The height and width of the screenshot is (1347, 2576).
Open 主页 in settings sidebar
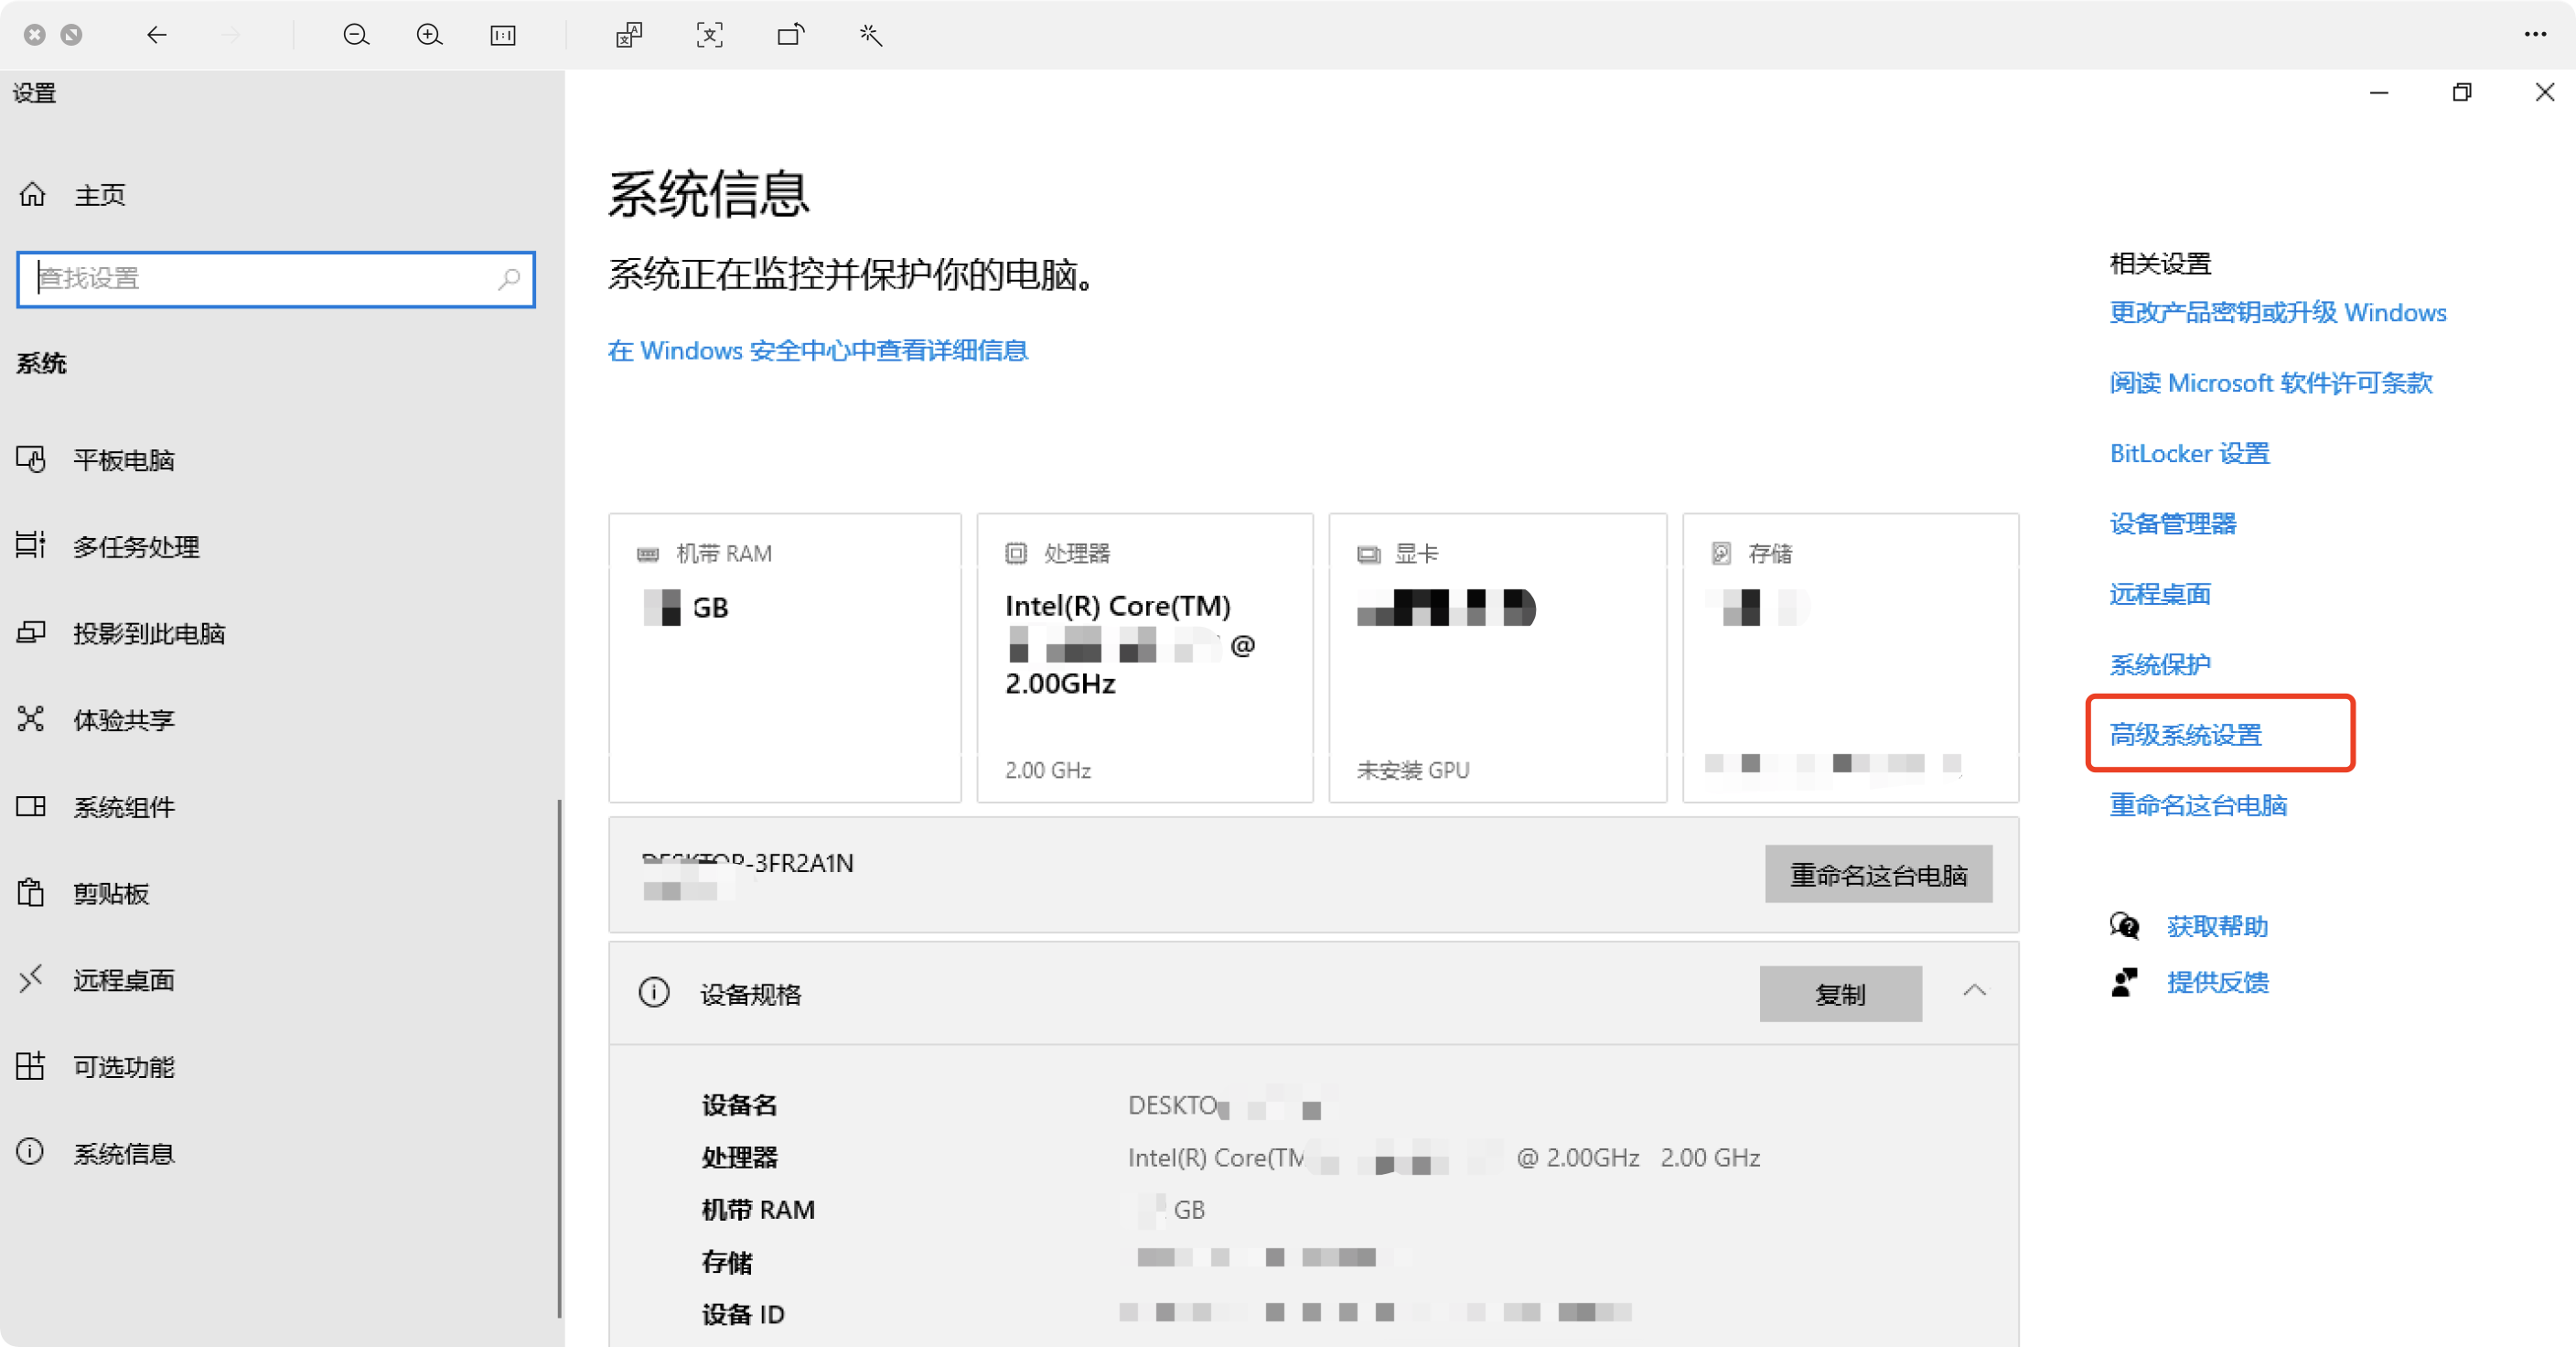(x=100, y=195)
